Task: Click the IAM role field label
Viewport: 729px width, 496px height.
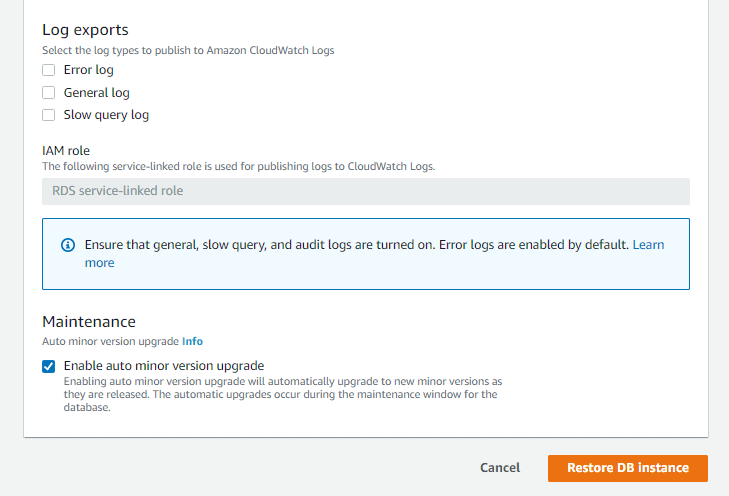Action: pyautogui.click(x=66, y=151)
